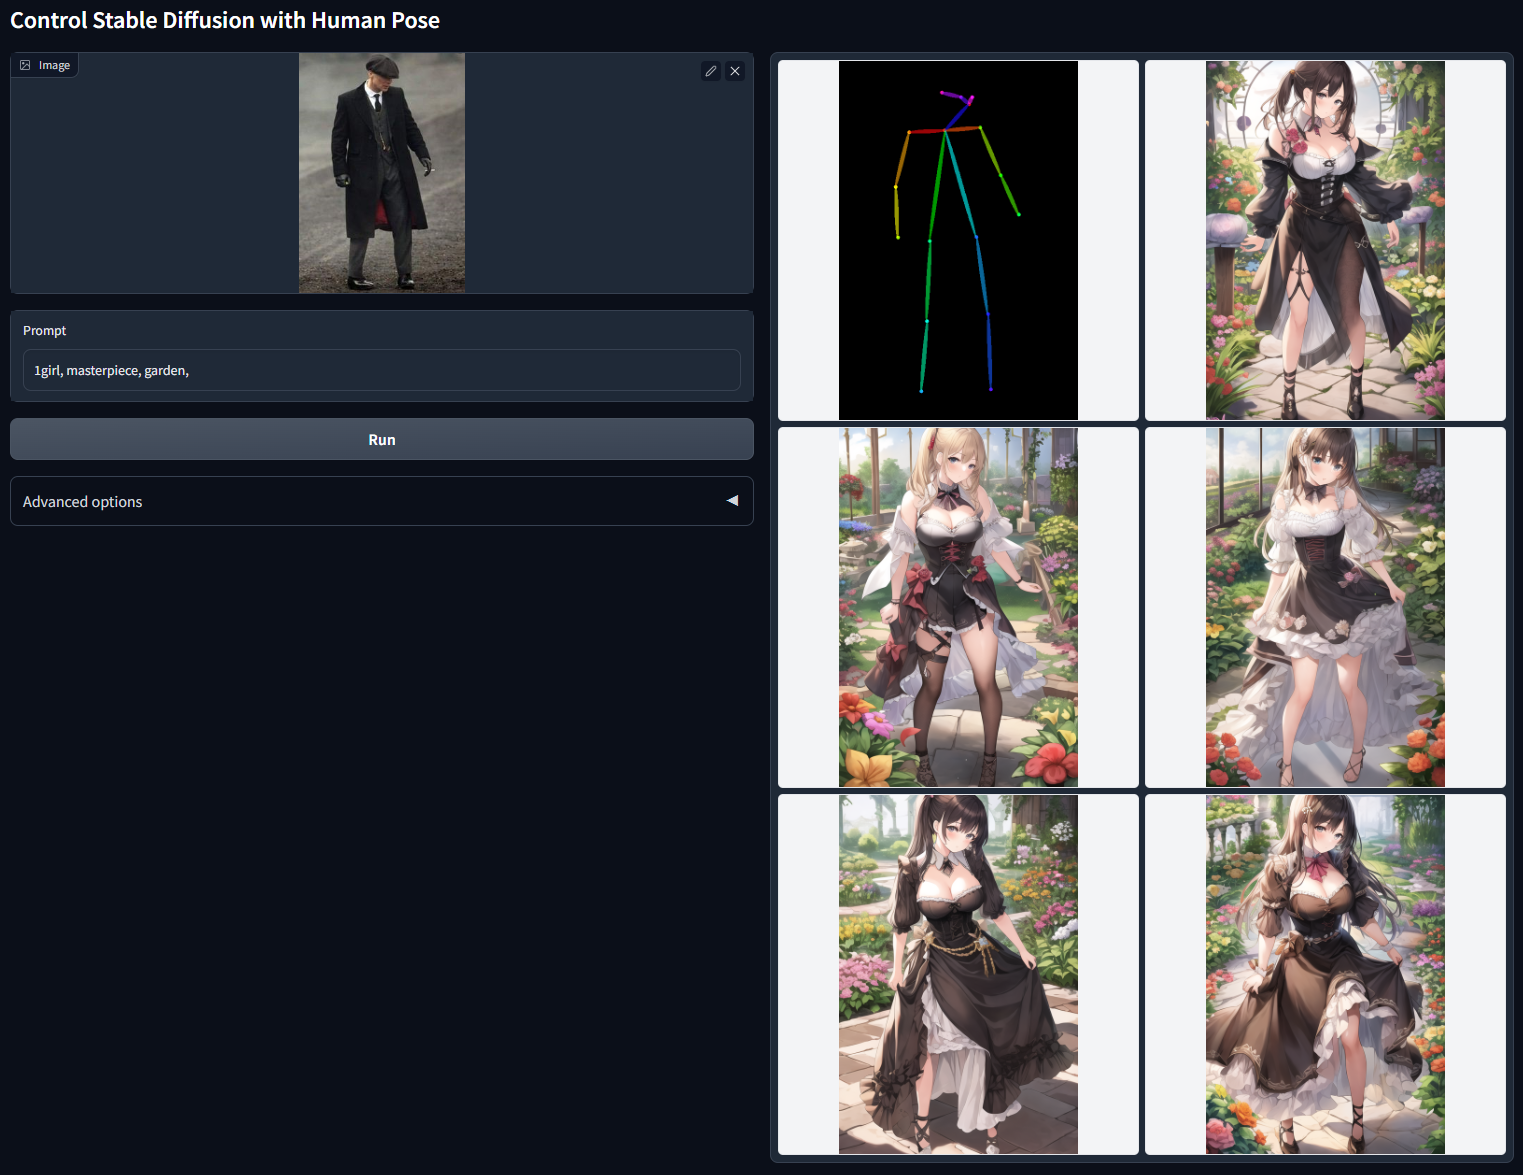Click the Advanced options disclosure triangle
1523x1175 pixels.
point(731,501)
